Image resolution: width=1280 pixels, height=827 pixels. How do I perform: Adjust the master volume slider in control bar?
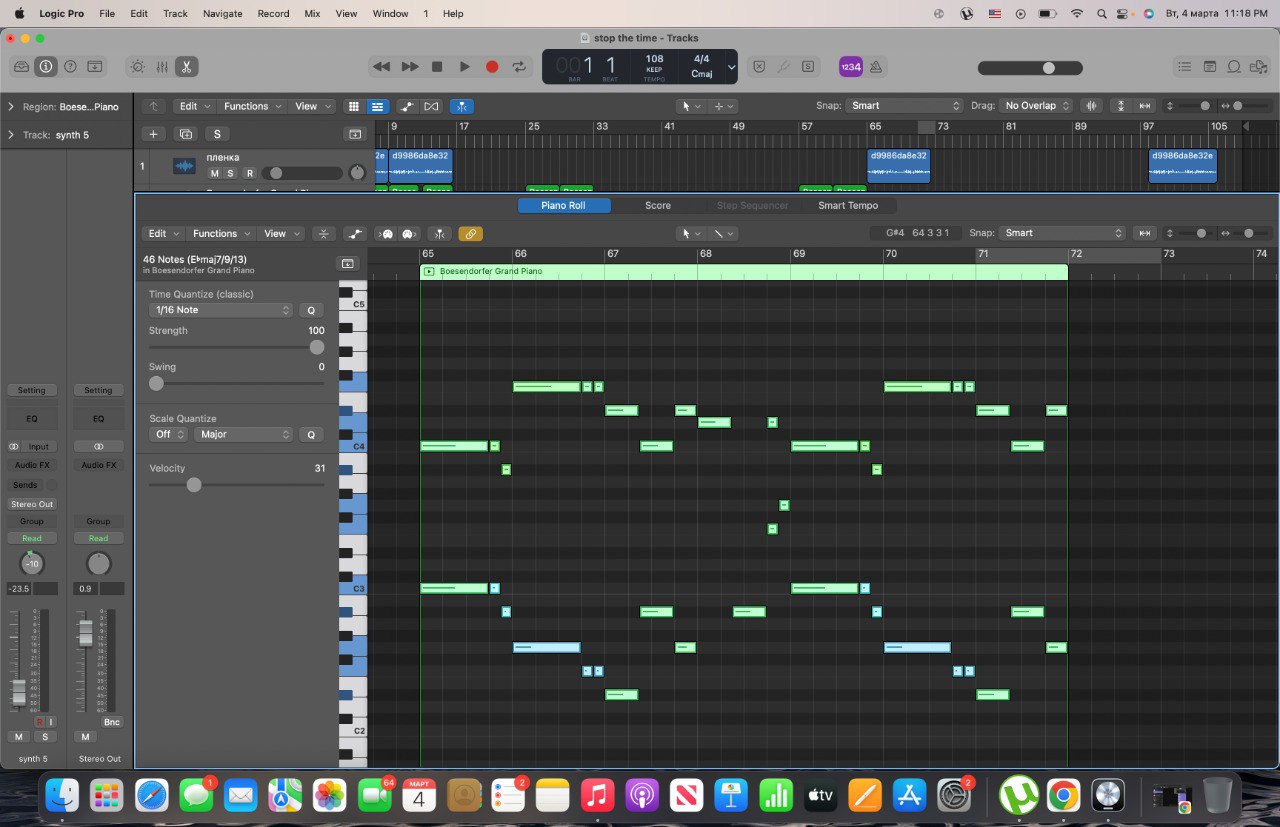(x=1030, y=68)
